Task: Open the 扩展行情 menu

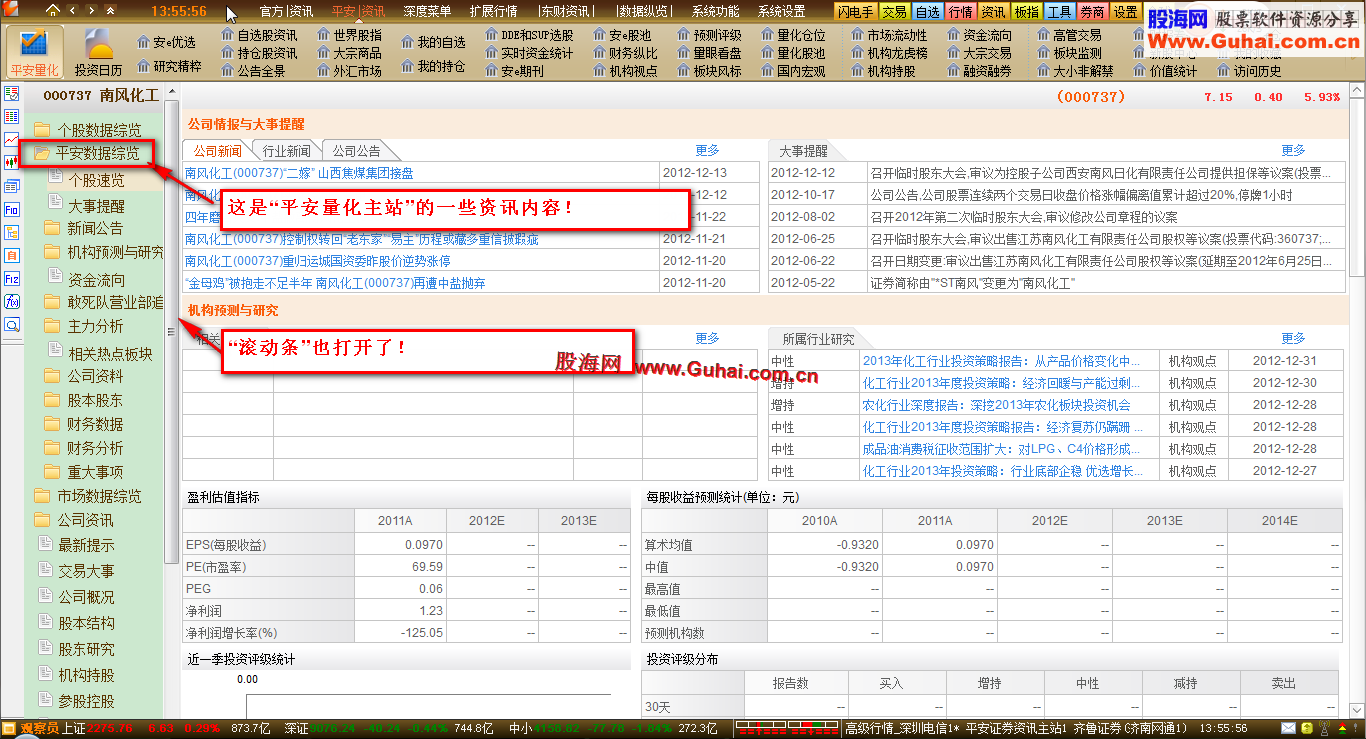Action: [493, 12]
